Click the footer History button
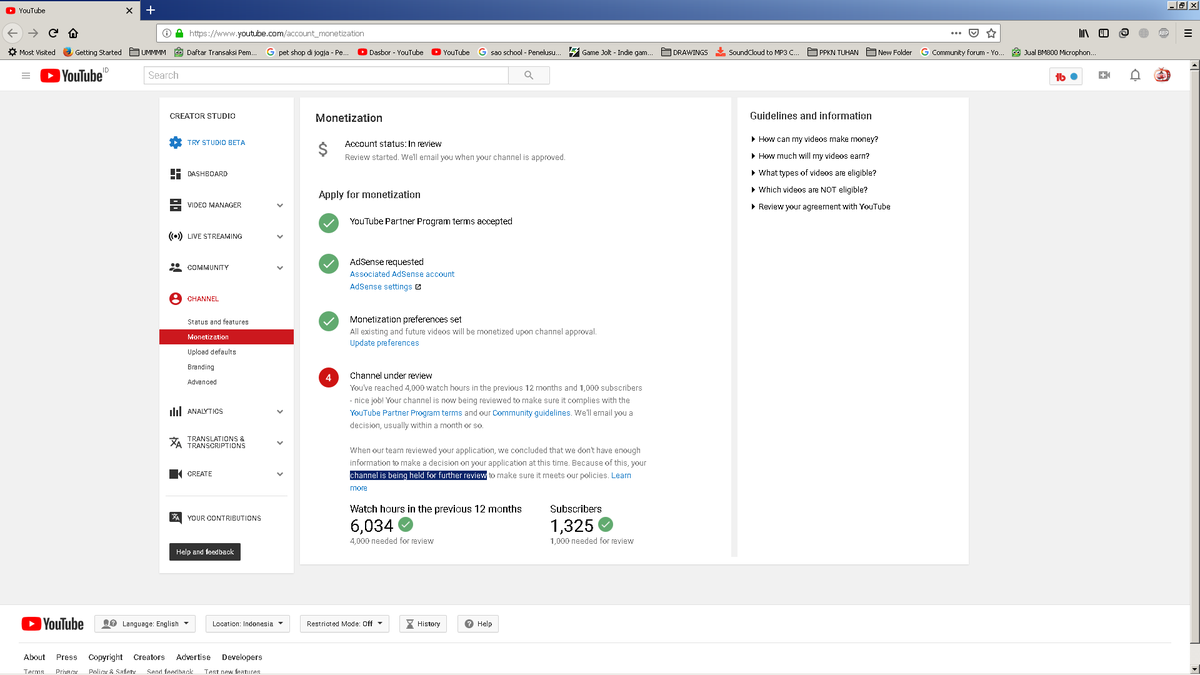Image resolution: width=1200 pixels, height=675 pixels. tap(423, 624)
